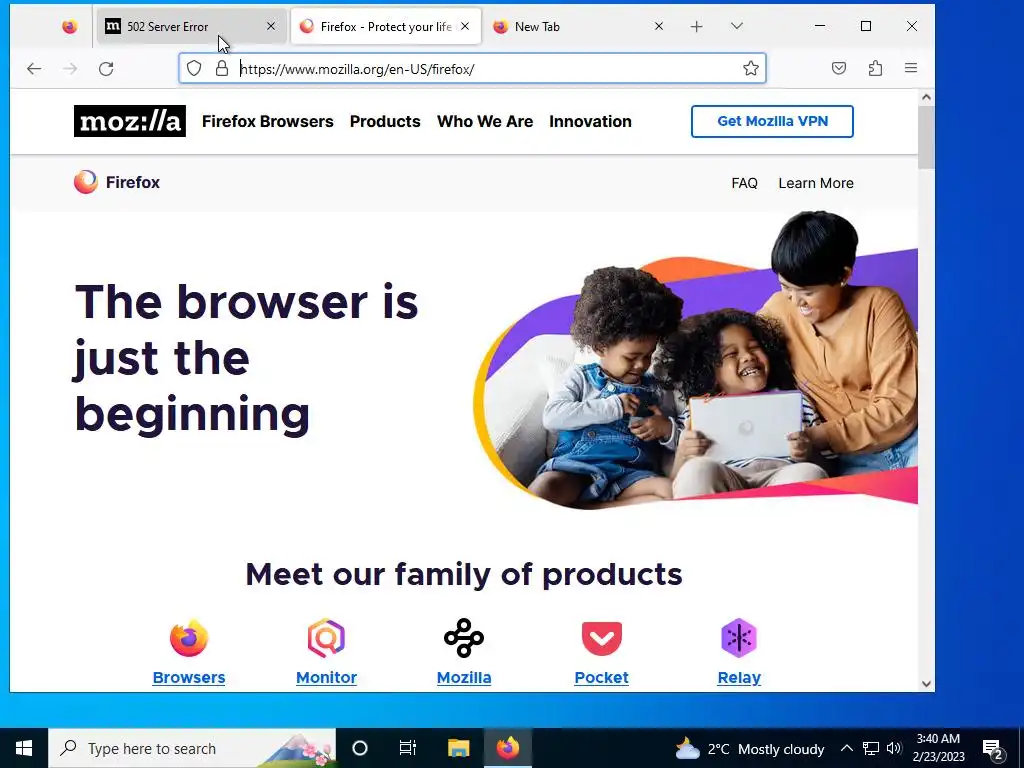1024x768 pixels.
Task: Open Firefox Browsers navigation menu
Action: click(x=268, y=121)
